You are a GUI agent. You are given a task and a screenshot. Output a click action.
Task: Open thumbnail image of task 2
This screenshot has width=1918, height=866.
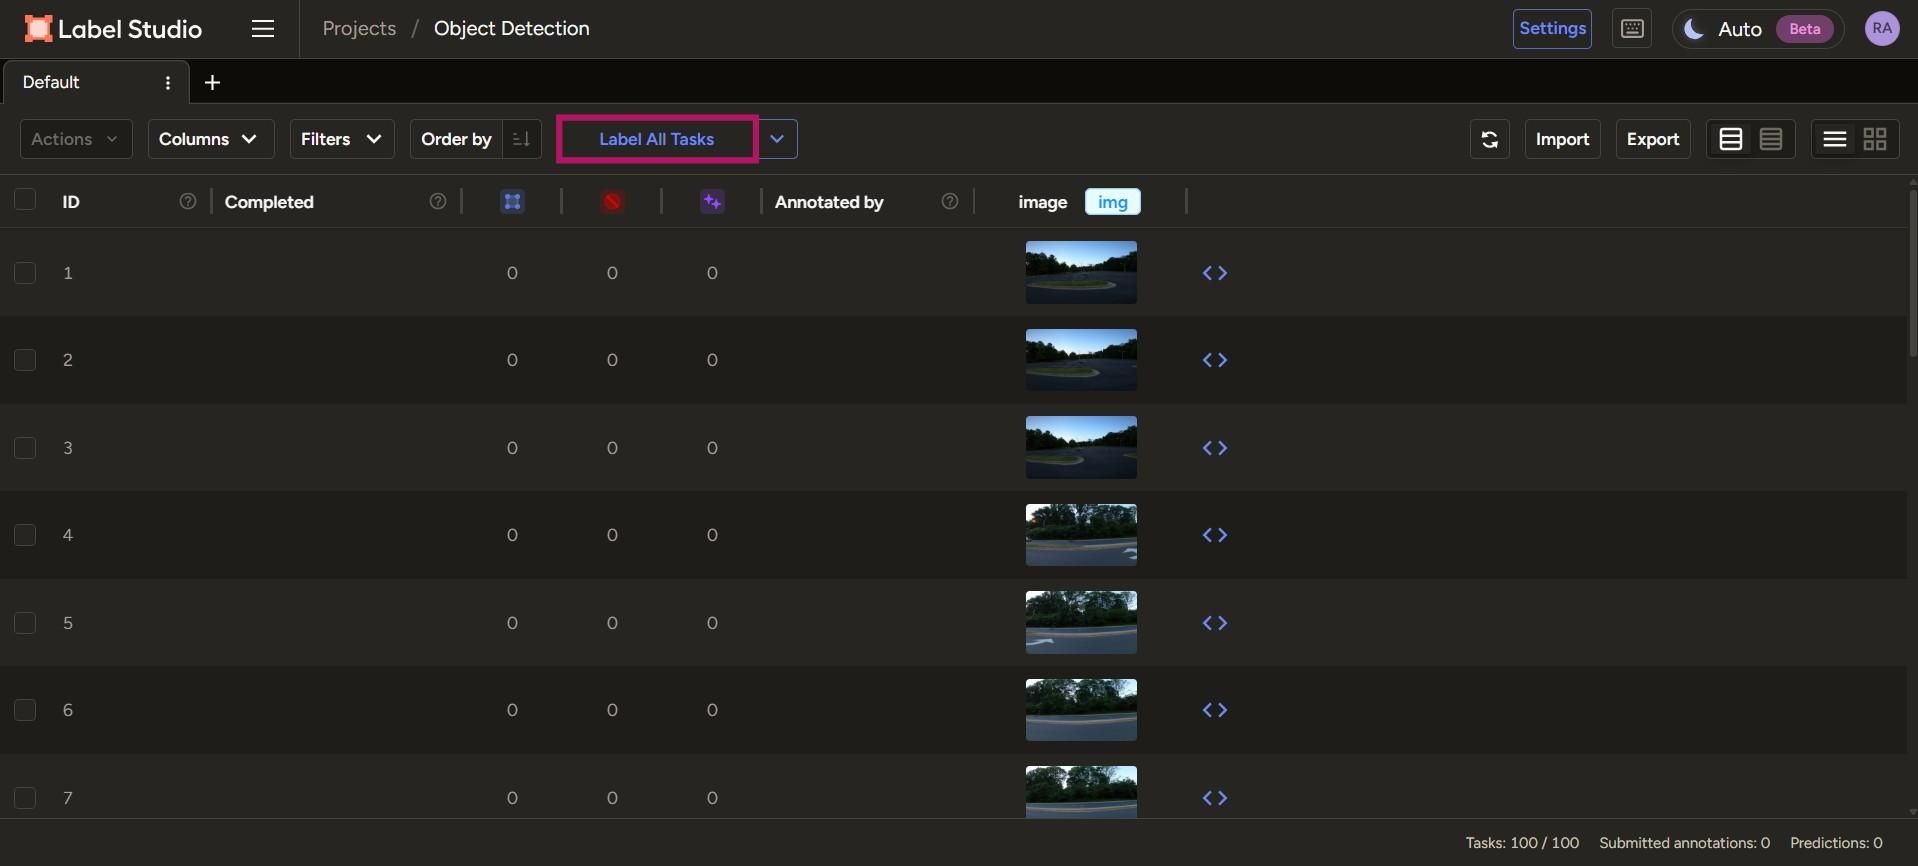pos(1081,360)
